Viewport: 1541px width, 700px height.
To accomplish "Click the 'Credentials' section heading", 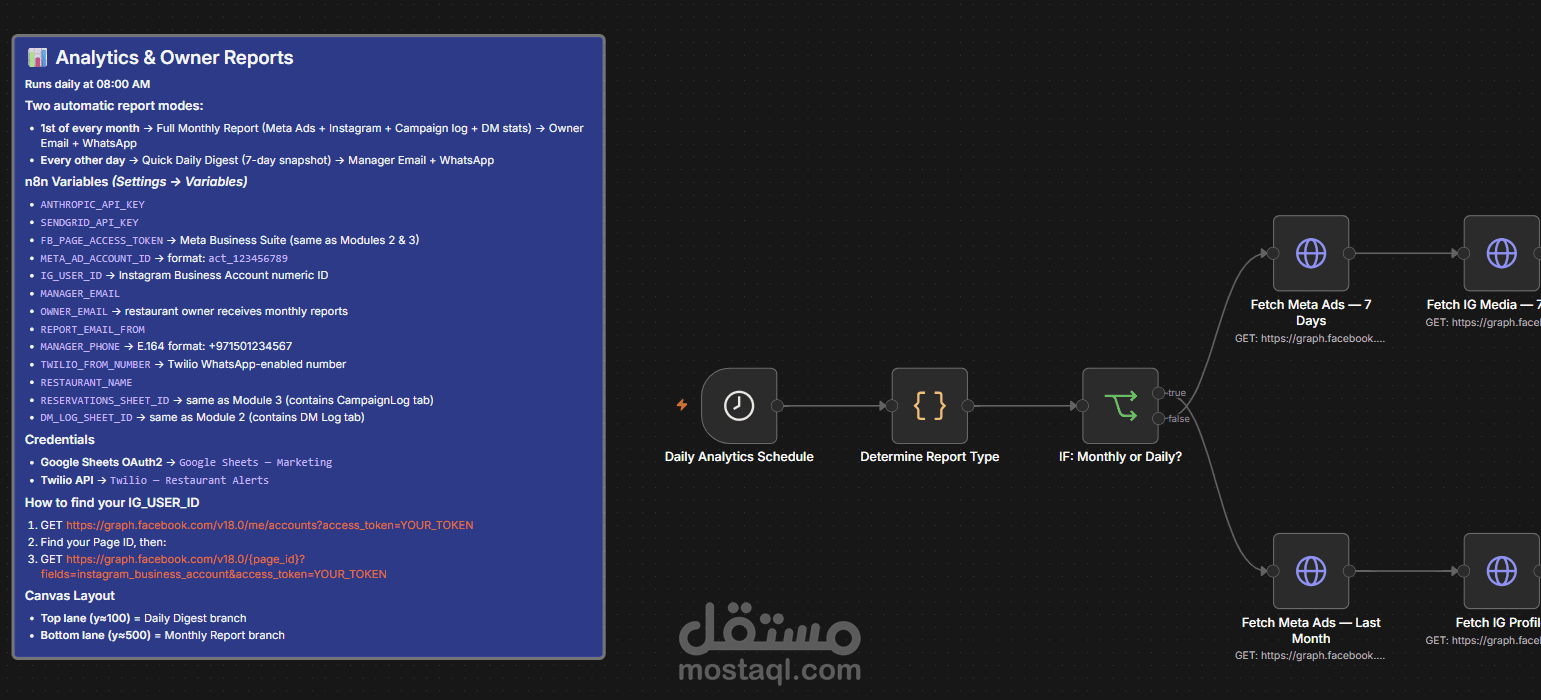I will click(60, 440).
